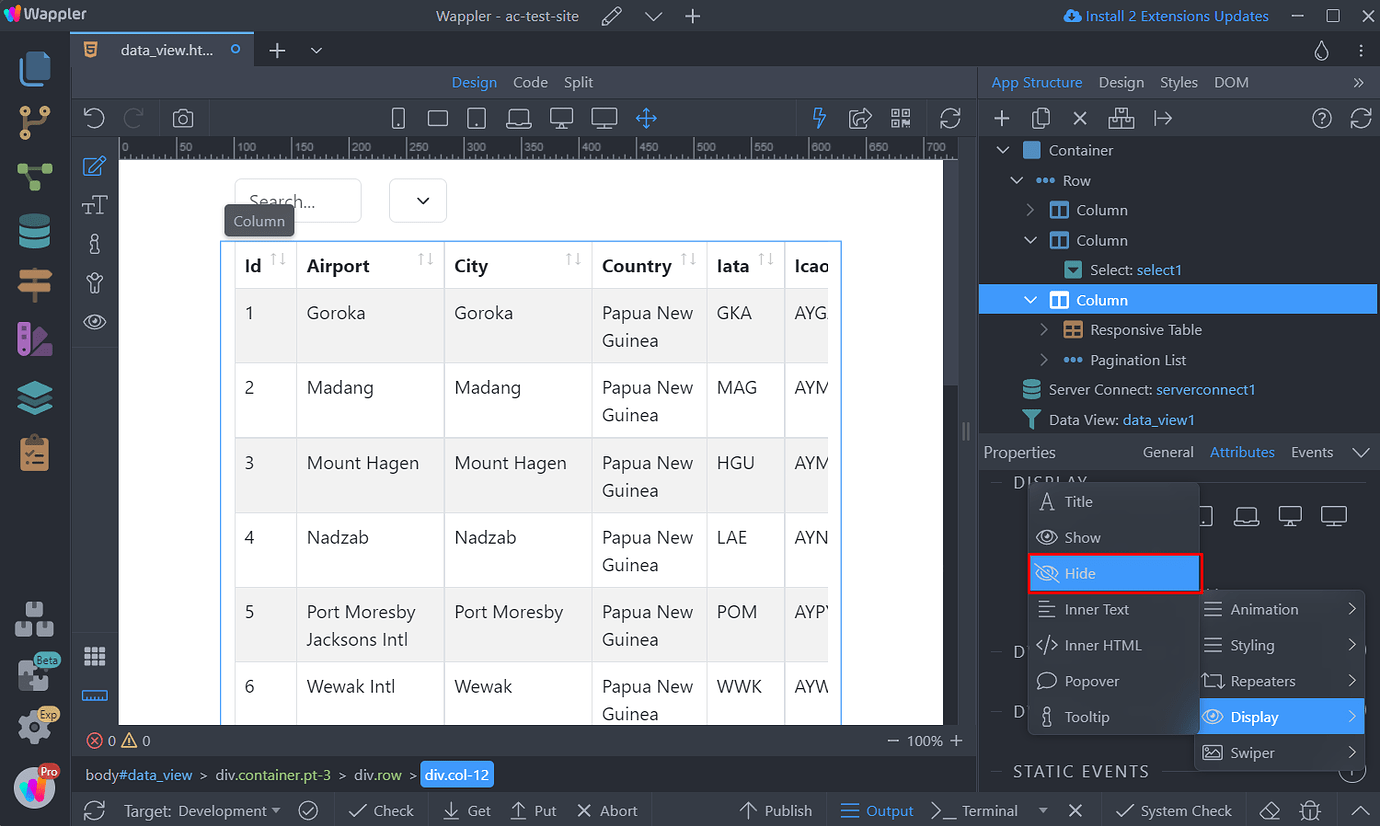Toggle the ruler icon at bottom left
Viewport: 1380px width, 826px height.
(x=95, y=696)
